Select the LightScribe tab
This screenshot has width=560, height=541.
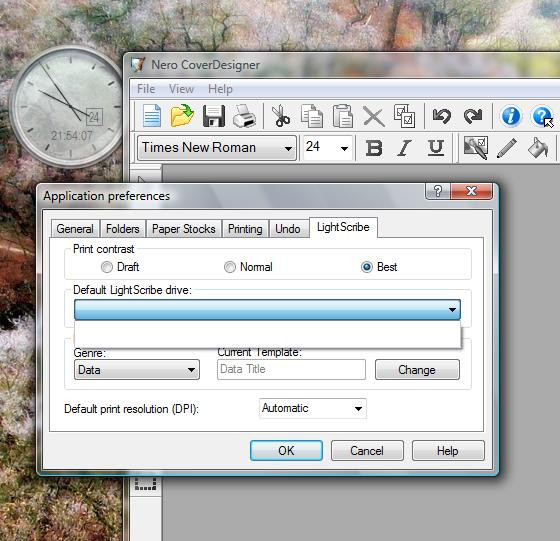[343, 227]
